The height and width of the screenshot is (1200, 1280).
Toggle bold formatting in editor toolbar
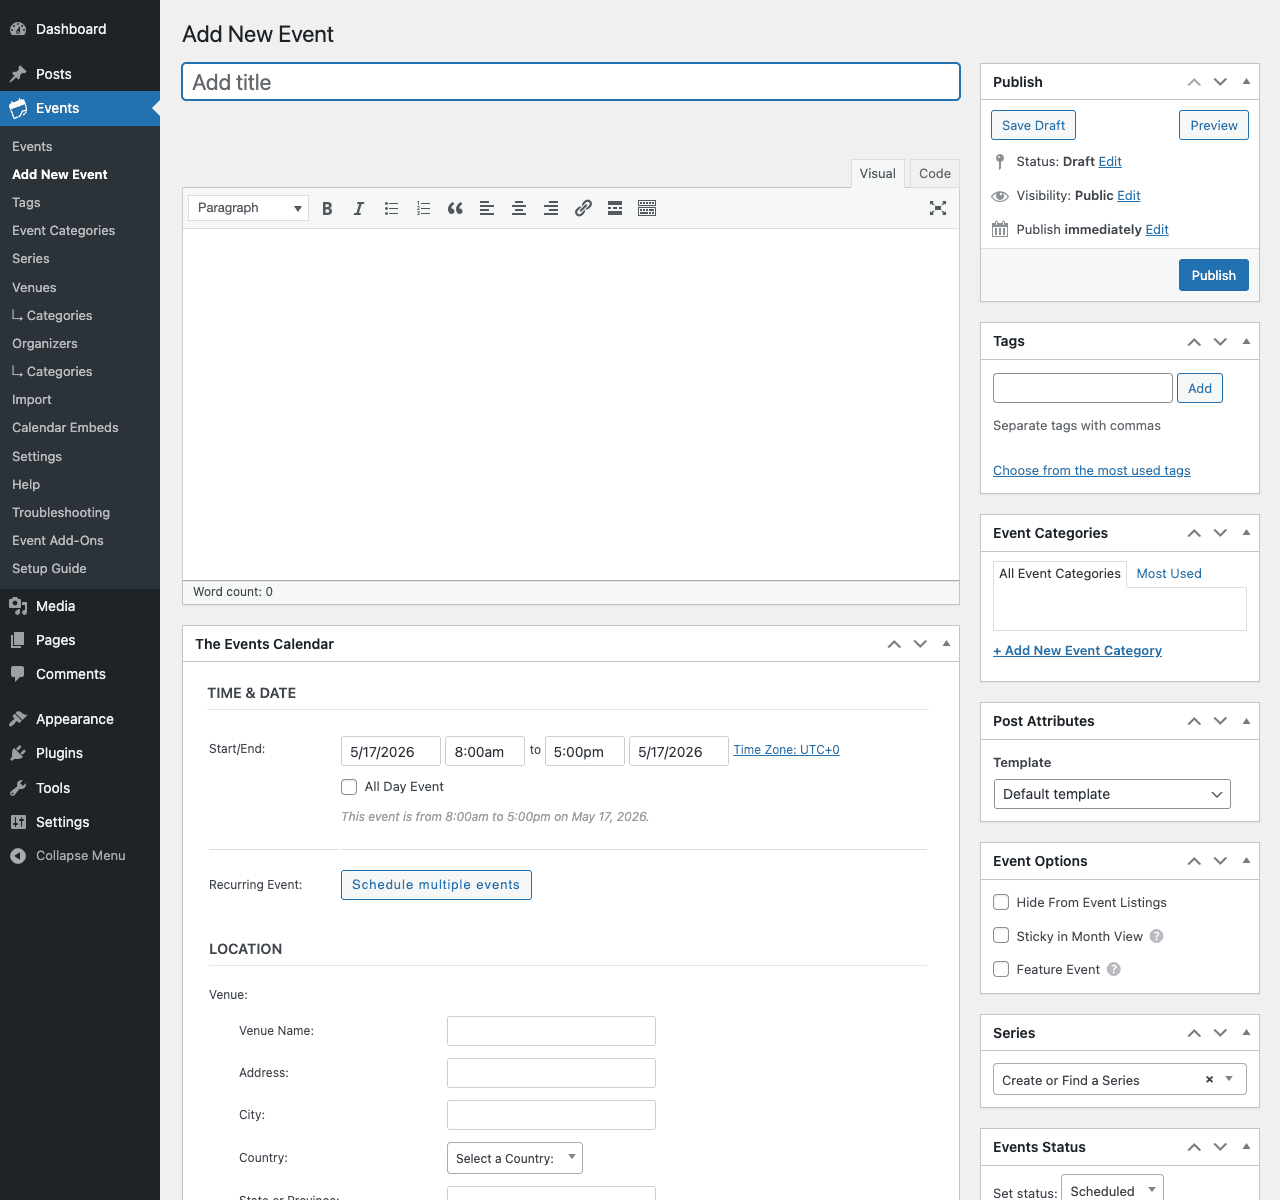click(327, 208)
